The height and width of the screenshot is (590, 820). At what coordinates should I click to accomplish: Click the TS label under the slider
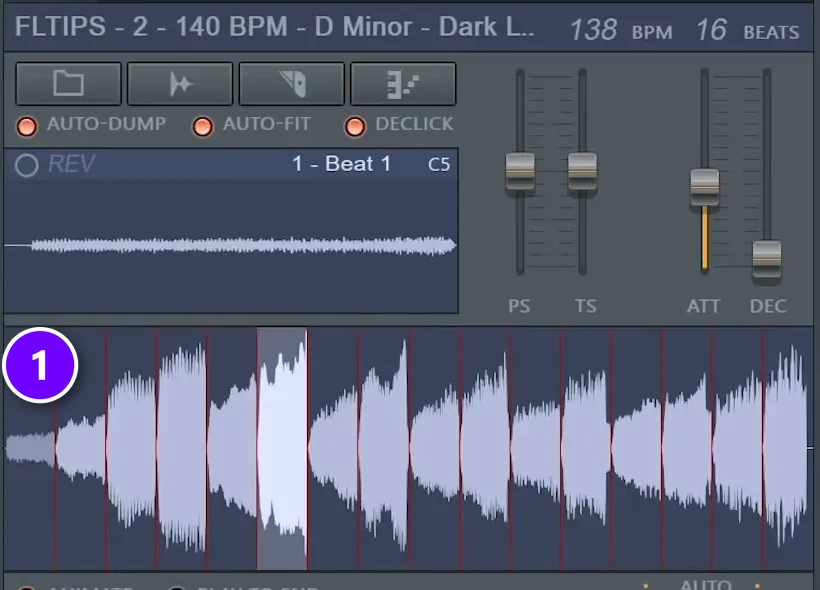(585, 306)
